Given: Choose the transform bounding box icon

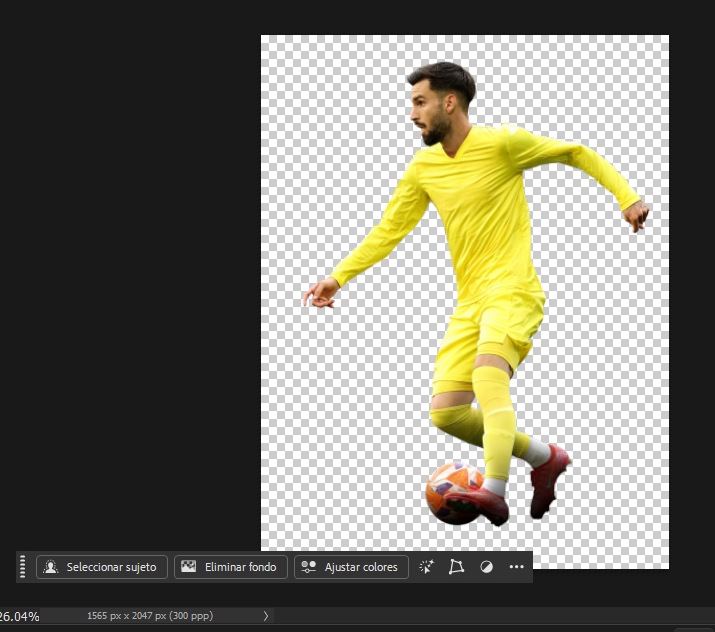Looking at the screenshot, I should point(456,567).
